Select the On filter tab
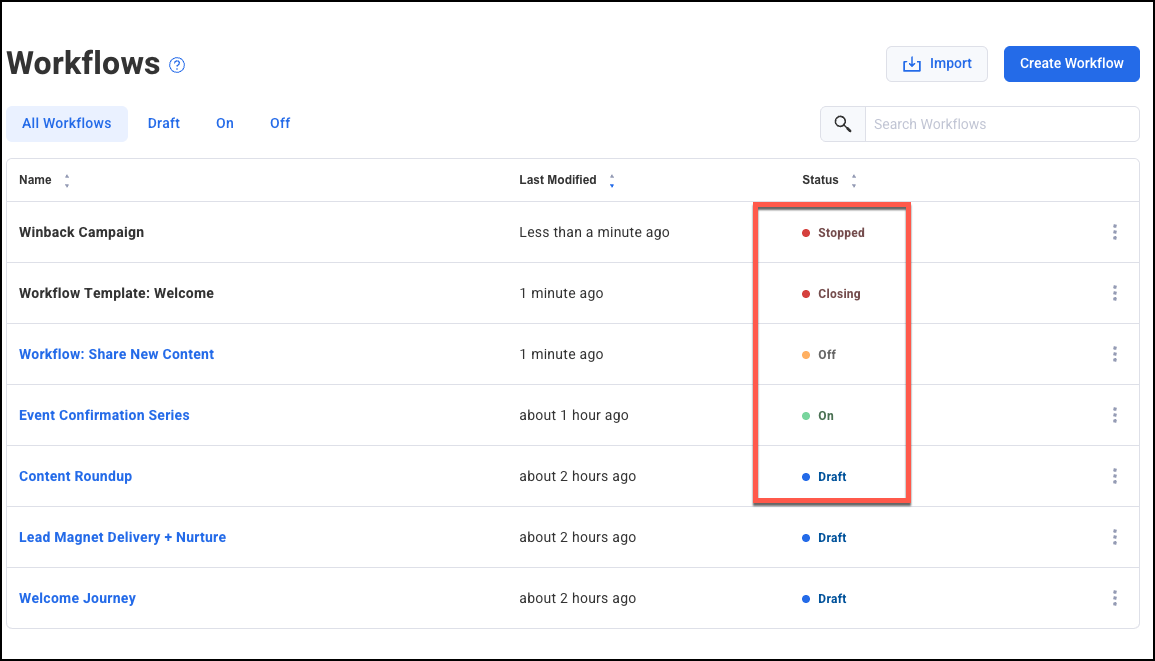Screen dimensions: 1155x661 [x=225, y=123]
